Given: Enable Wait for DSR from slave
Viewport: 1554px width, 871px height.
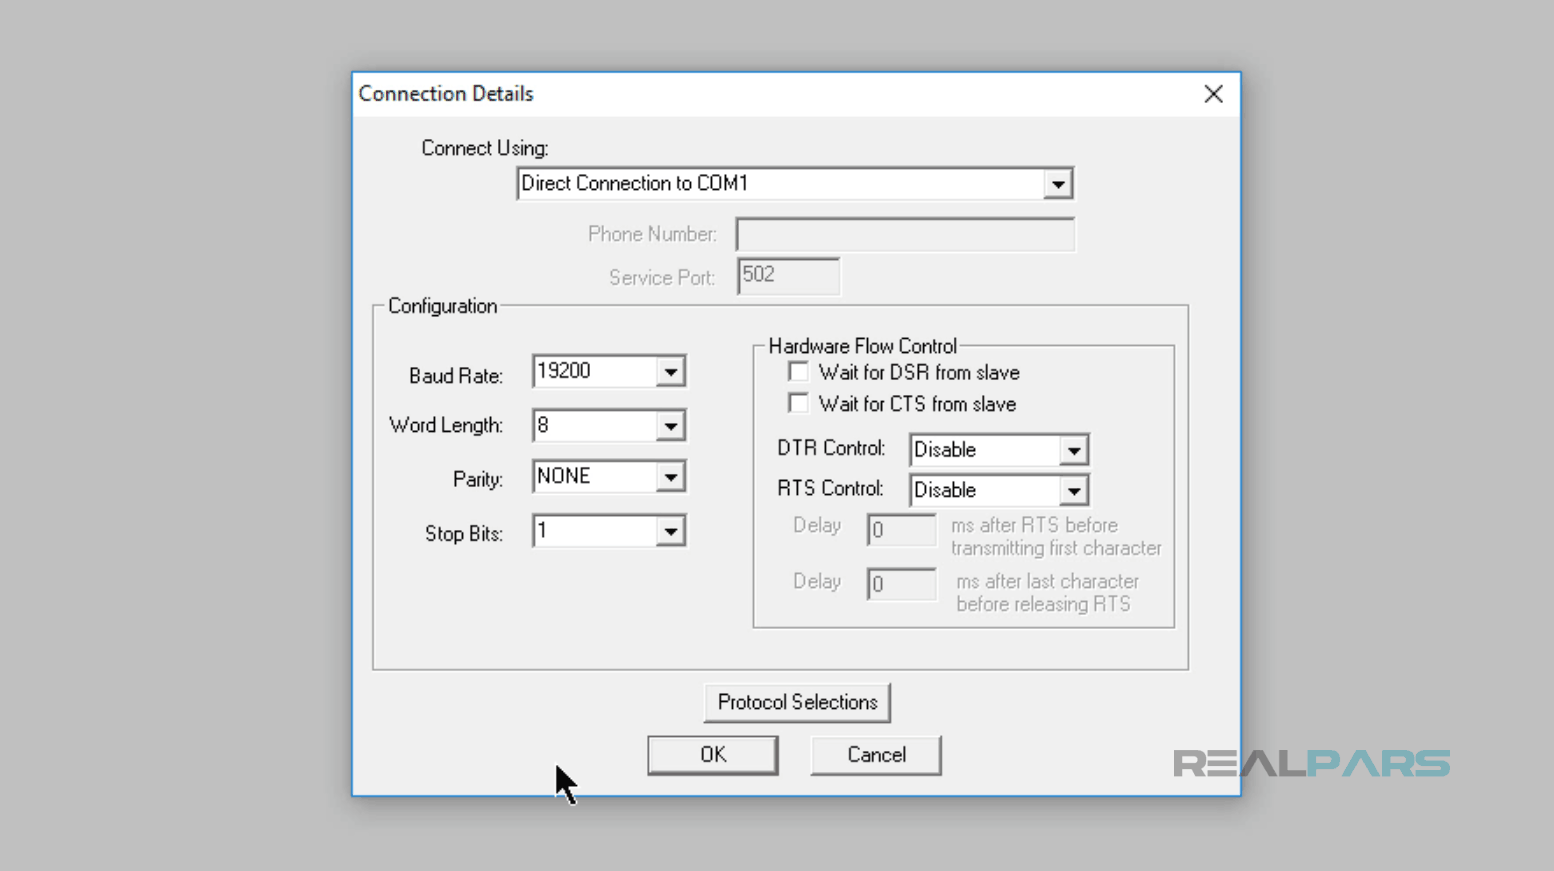Looking at the screenshot, I should (x=798, y=371).
